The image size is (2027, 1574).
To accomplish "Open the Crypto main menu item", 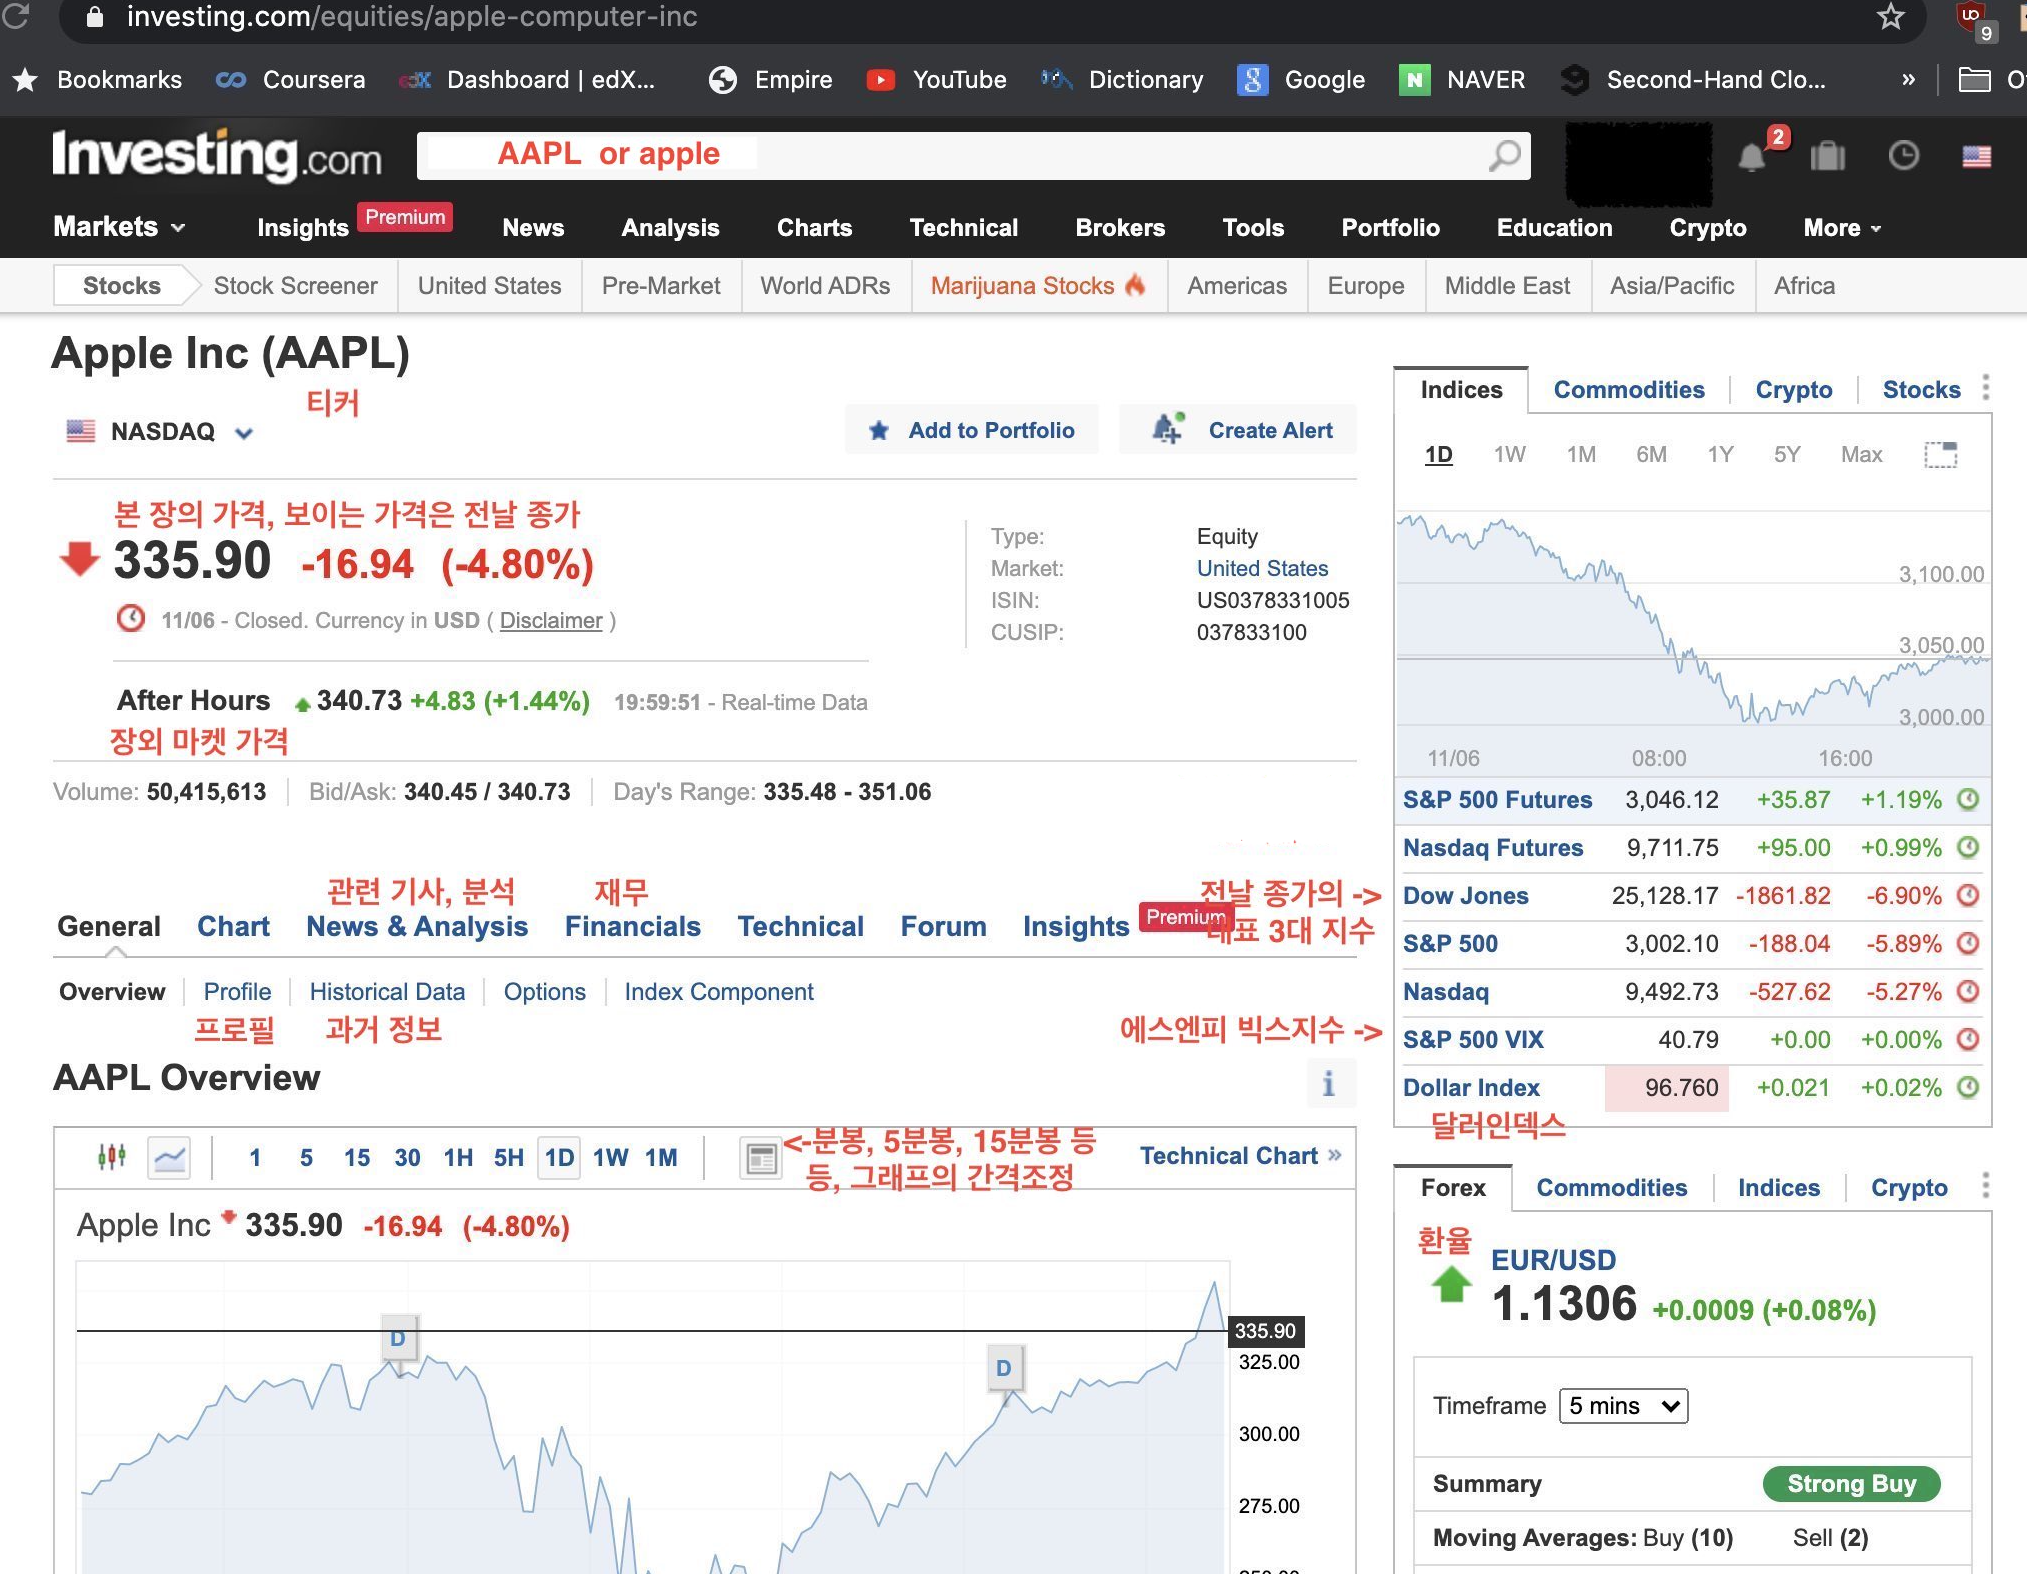I will click(1708, 228).
